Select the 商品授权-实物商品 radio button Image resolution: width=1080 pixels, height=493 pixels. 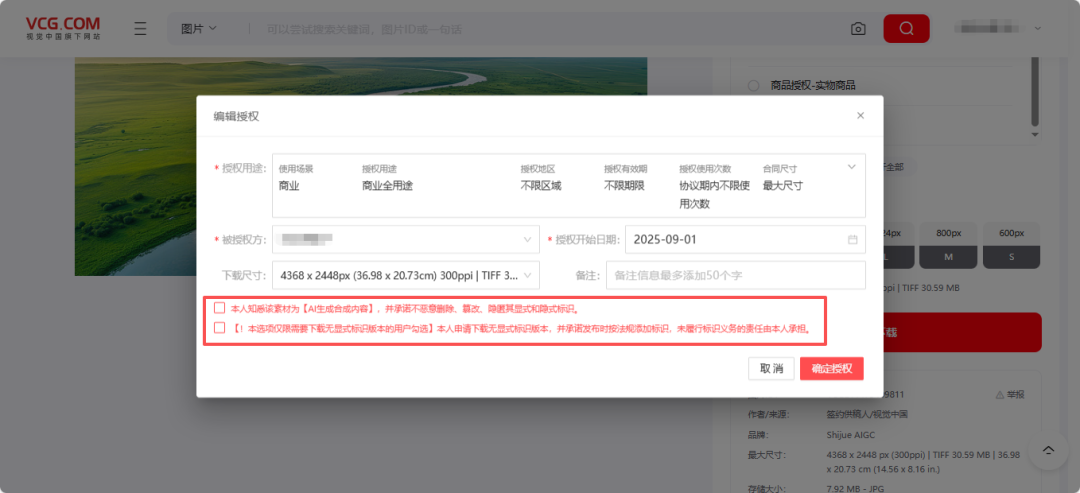(x=754, y=85)
